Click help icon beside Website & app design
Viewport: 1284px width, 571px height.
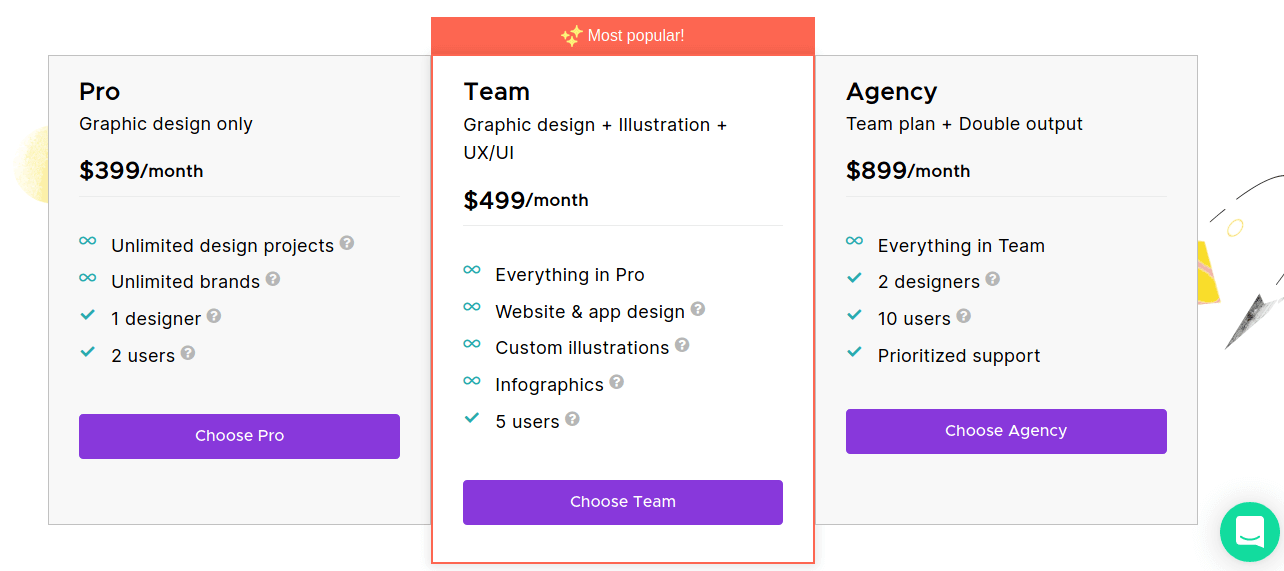pos(698,309)
